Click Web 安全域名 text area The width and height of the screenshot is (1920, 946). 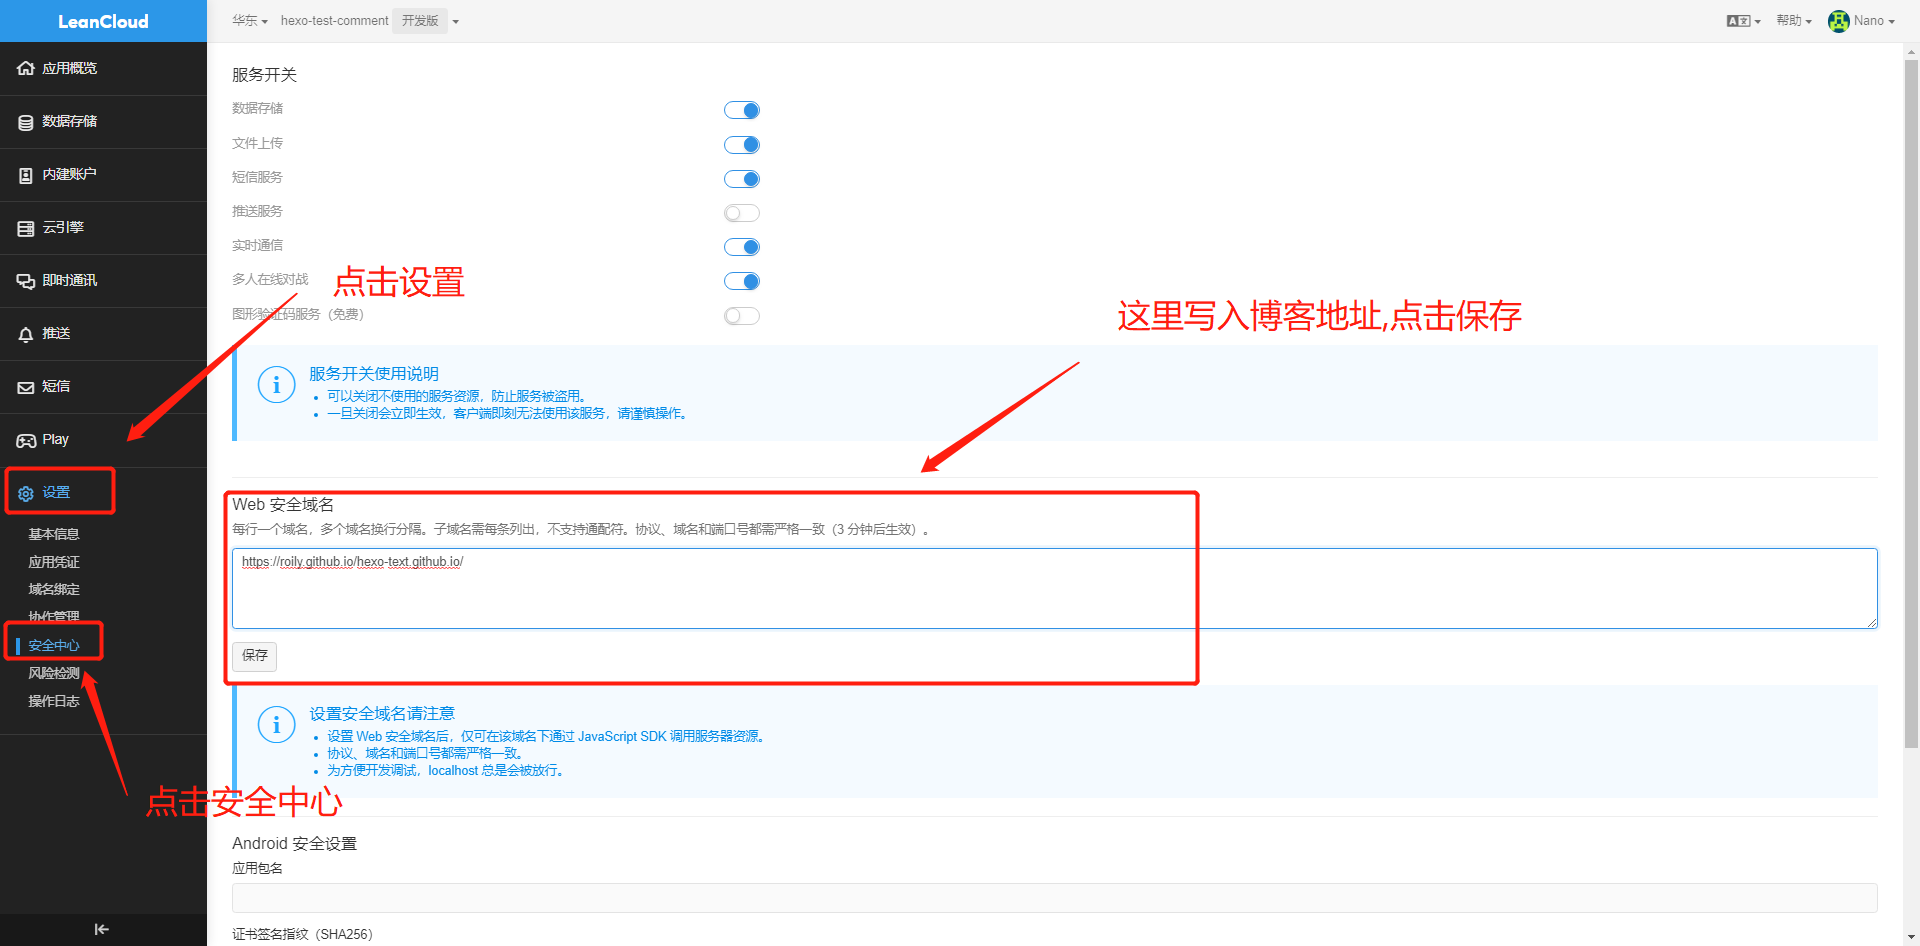1055,588
